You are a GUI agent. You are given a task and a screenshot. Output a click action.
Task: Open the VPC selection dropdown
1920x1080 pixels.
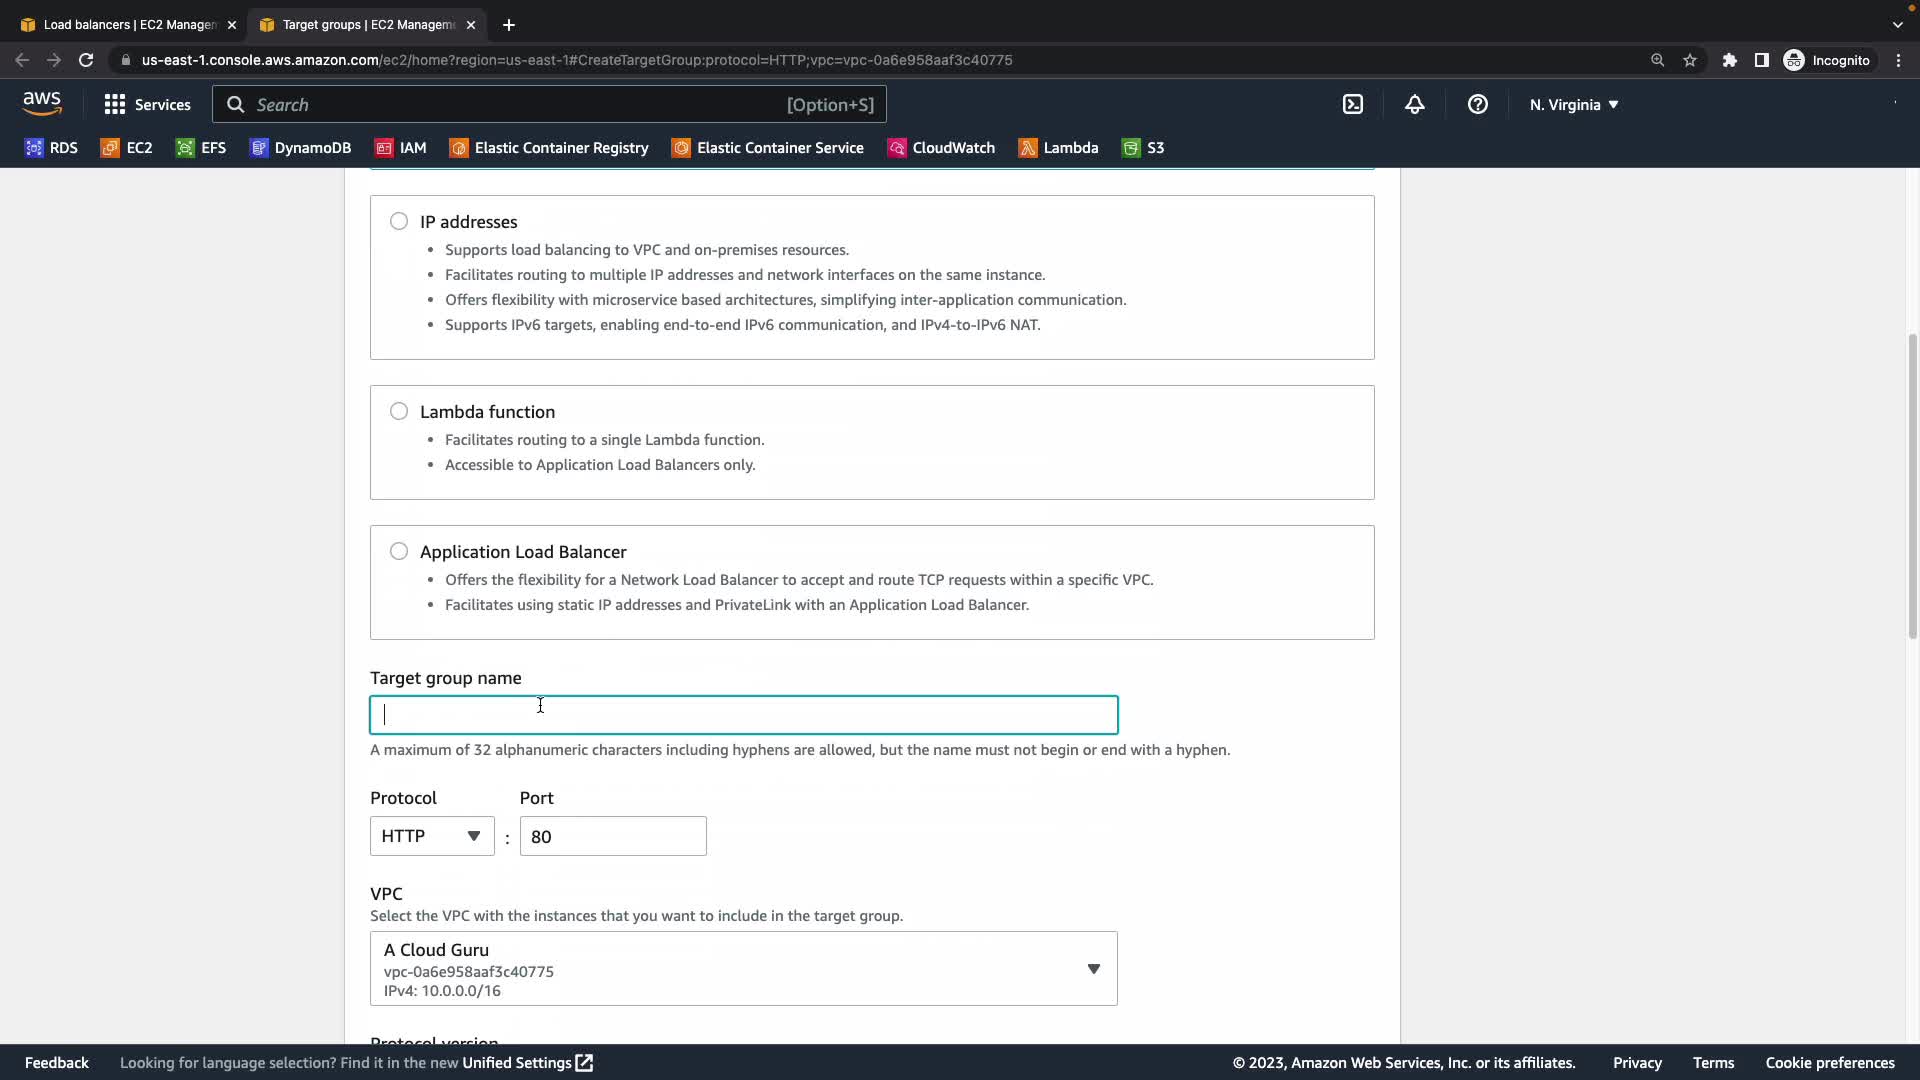743,969
